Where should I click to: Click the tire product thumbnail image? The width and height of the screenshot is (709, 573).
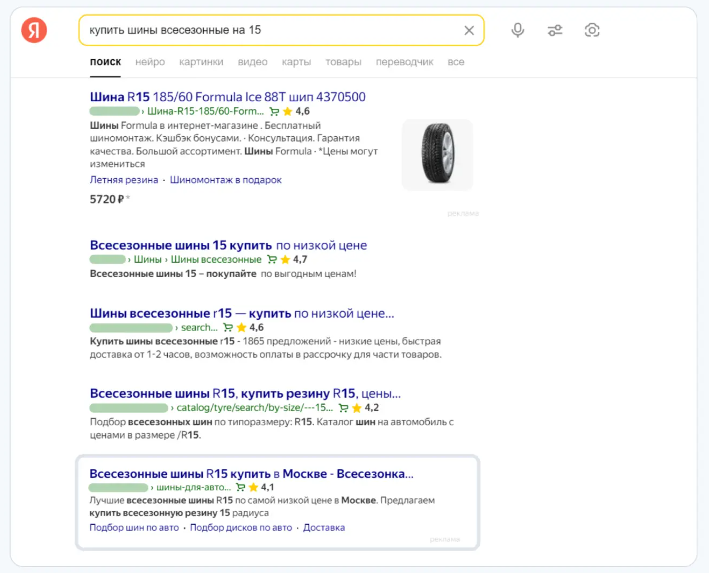point(437,155)
